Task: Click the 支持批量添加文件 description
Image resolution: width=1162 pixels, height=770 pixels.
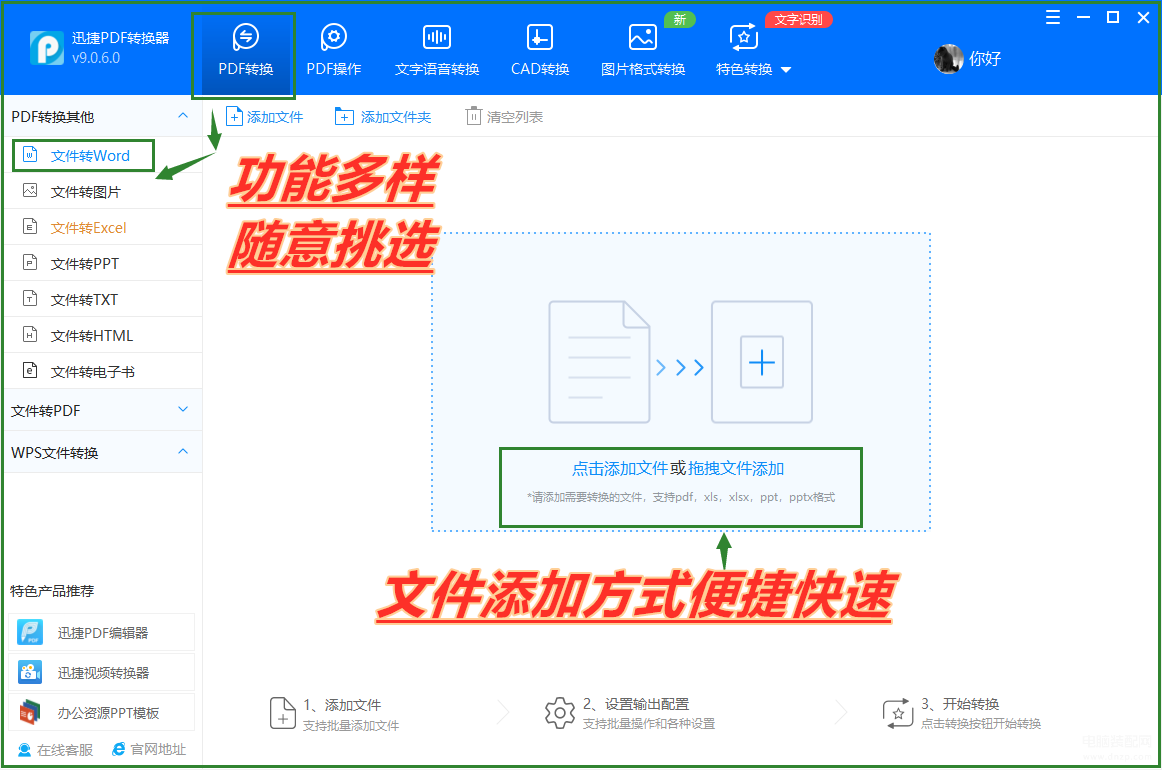Action: tap(351, 726)
